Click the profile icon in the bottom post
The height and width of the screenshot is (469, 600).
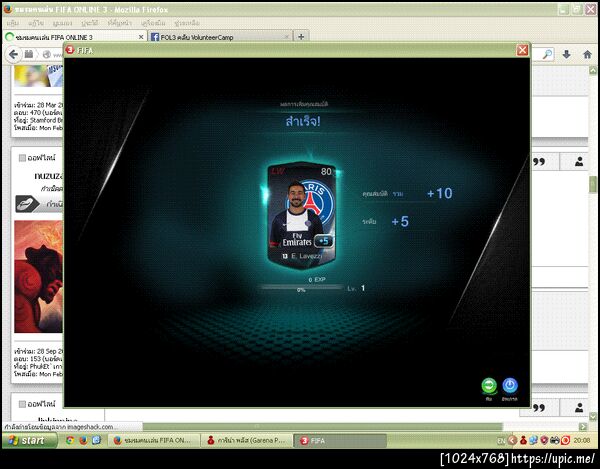coord(579,408)
